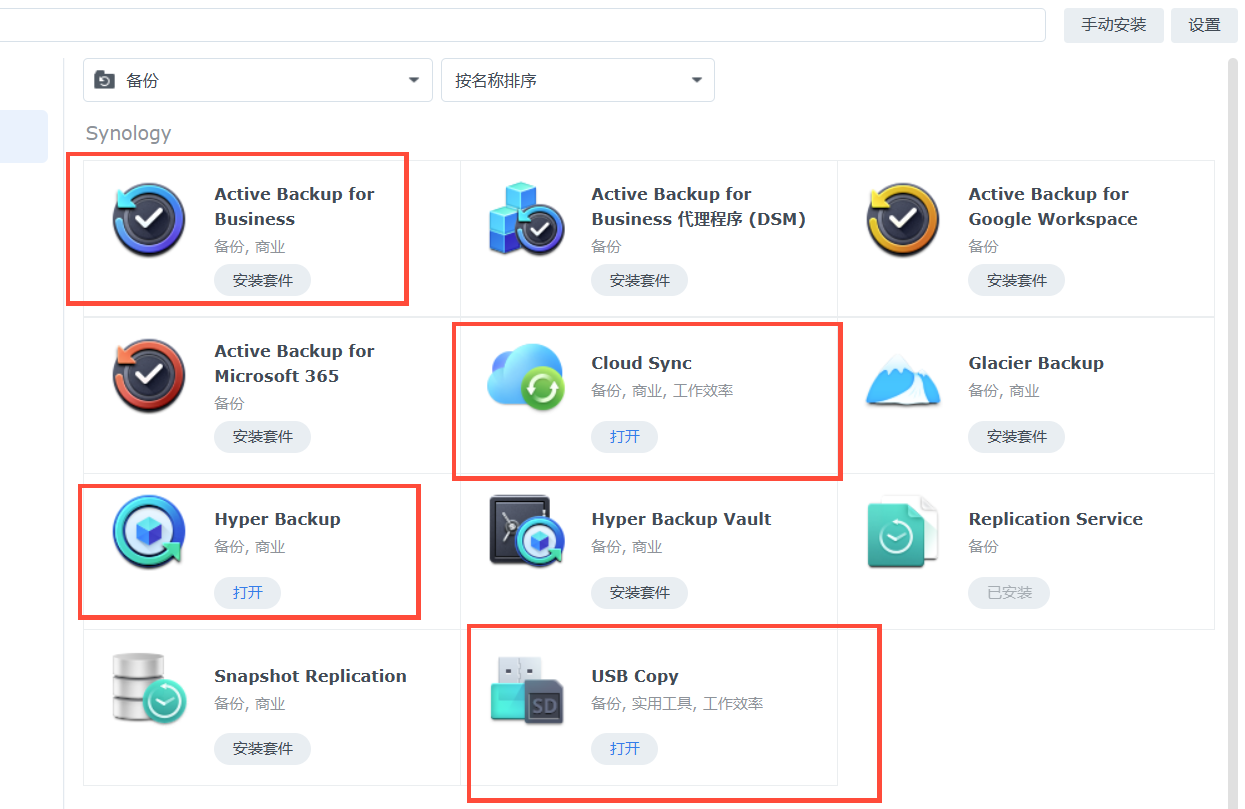
Task: Open the 设置 button
Action: [1205, 25]
